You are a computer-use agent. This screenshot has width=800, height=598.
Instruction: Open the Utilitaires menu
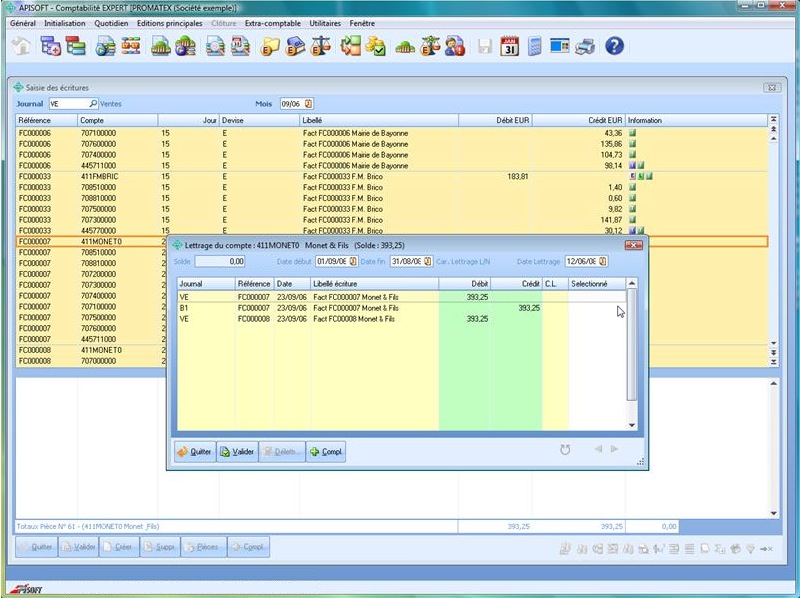coord(325,23)
